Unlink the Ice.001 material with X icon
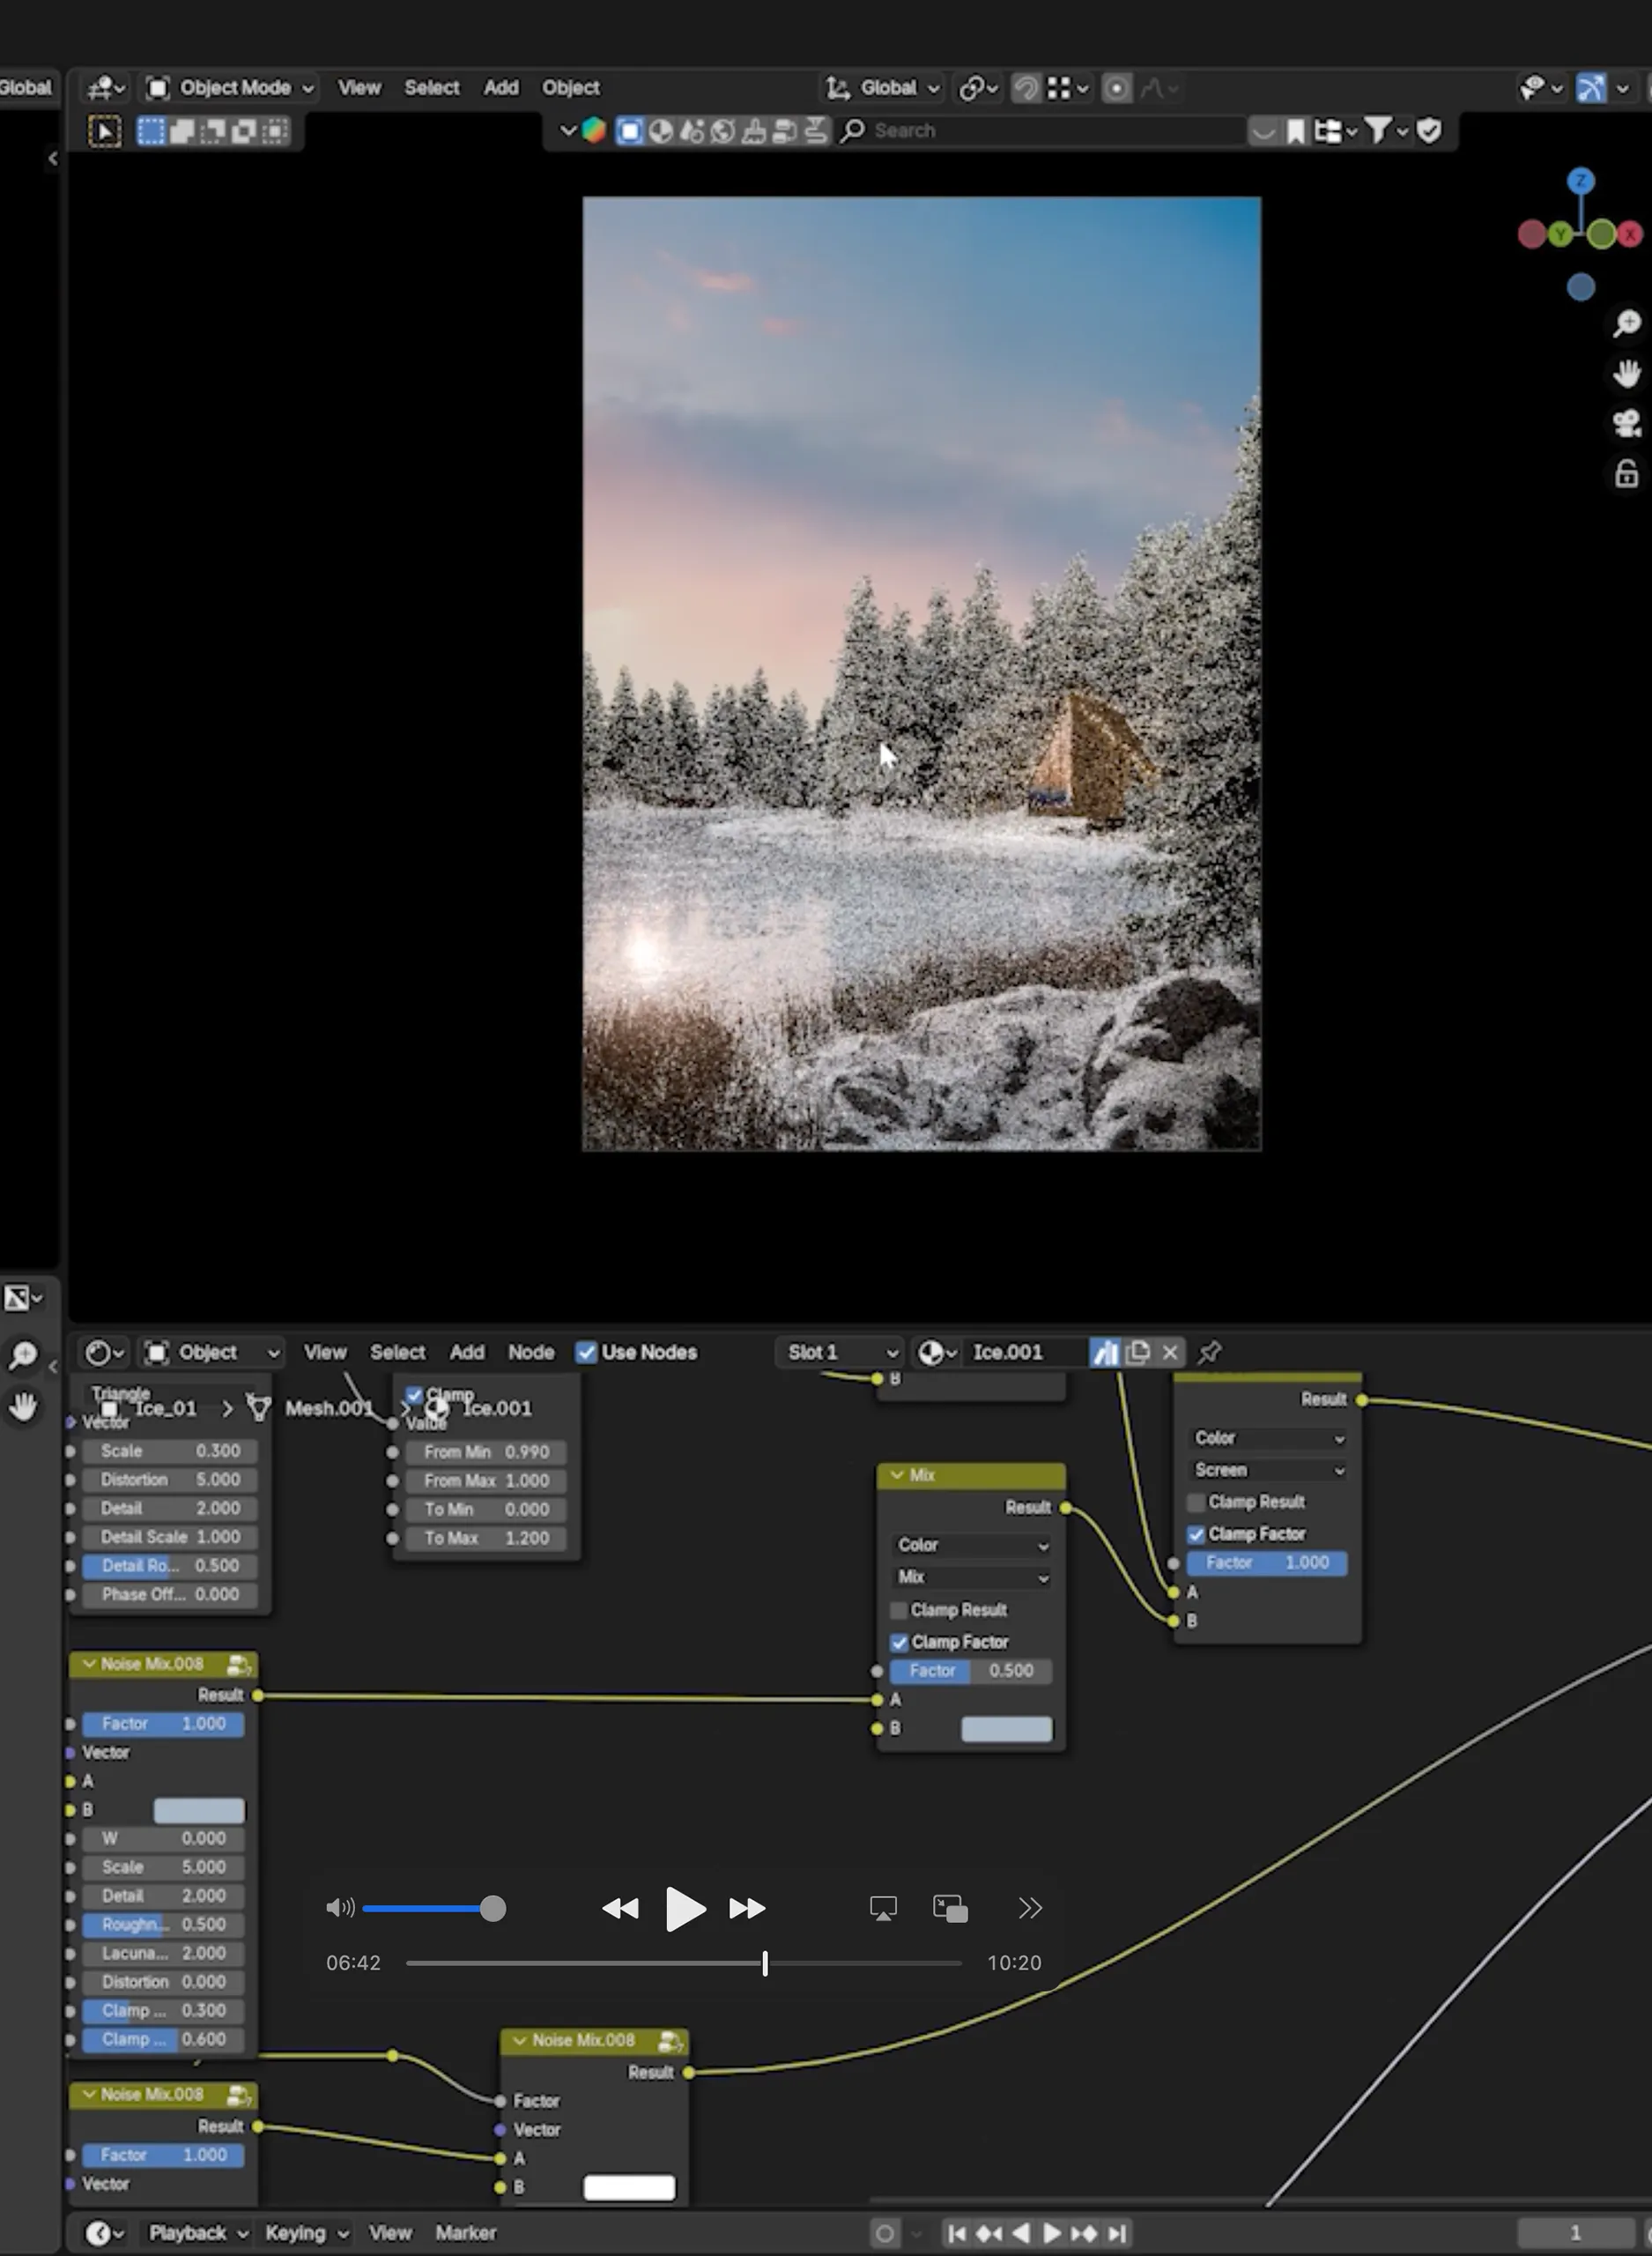Screen dimensions: 1652x2256 [x=1169, y=1352]
